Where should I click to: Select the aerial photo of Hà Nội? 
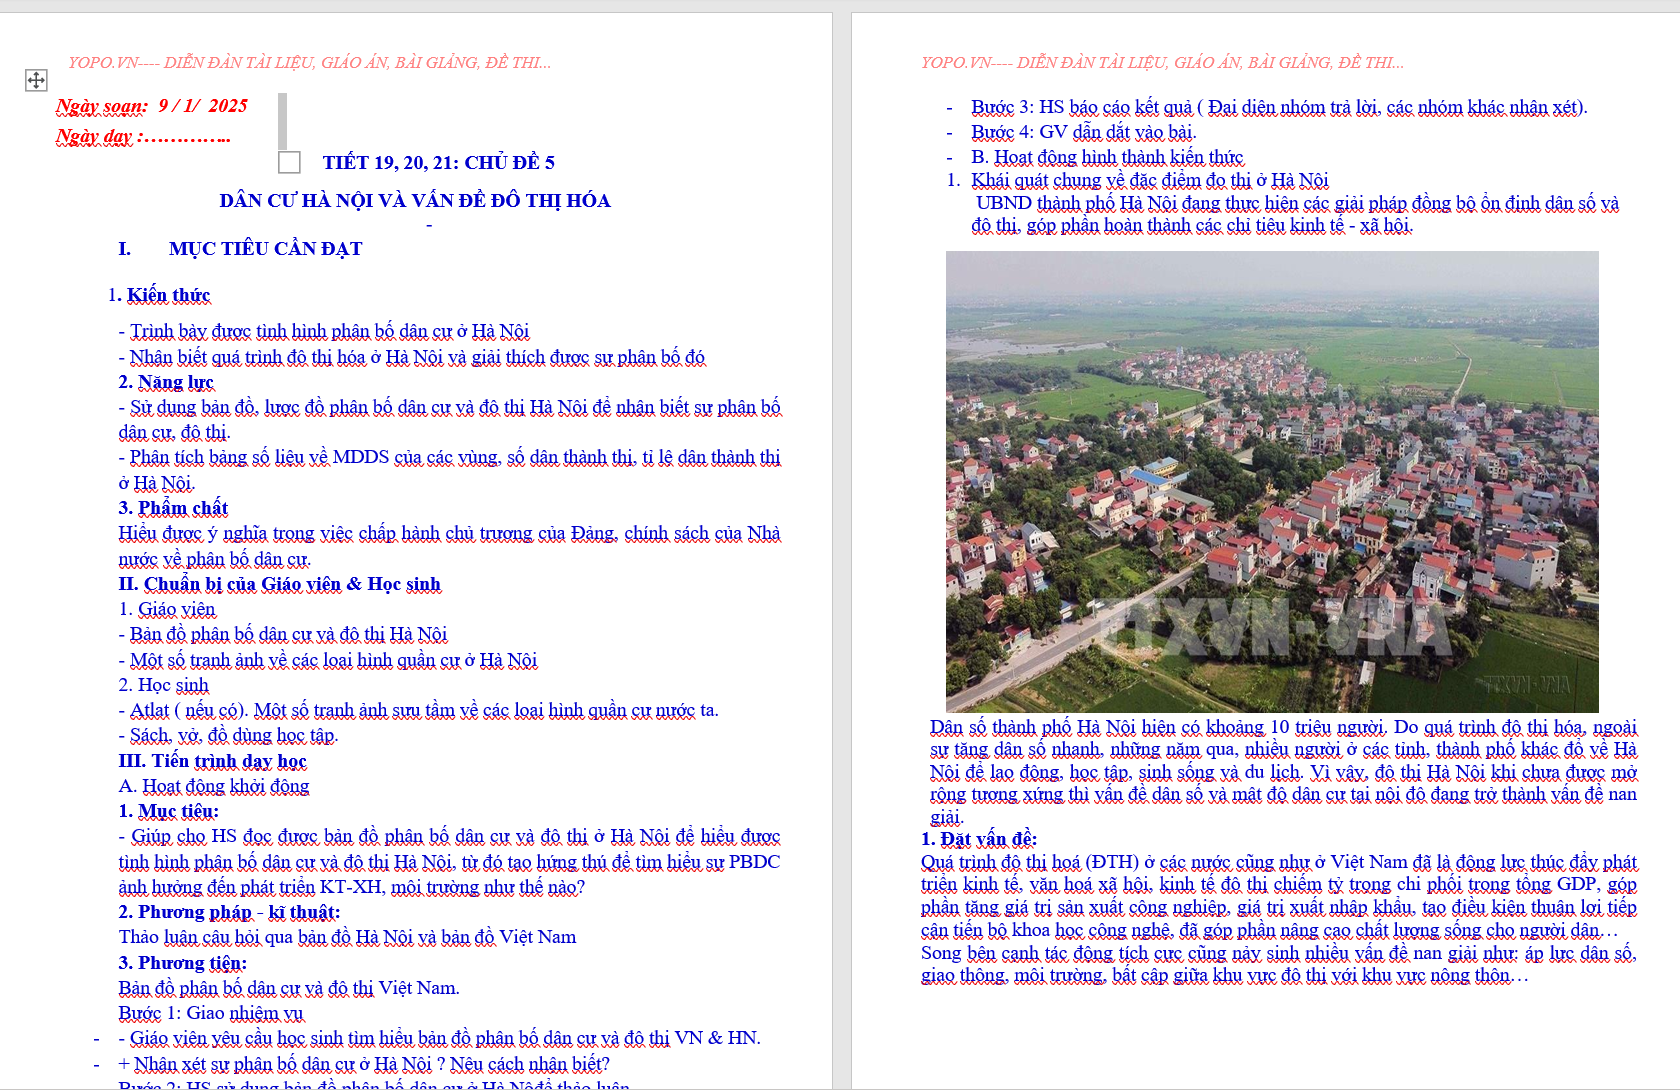click(x=1272, y=481)
